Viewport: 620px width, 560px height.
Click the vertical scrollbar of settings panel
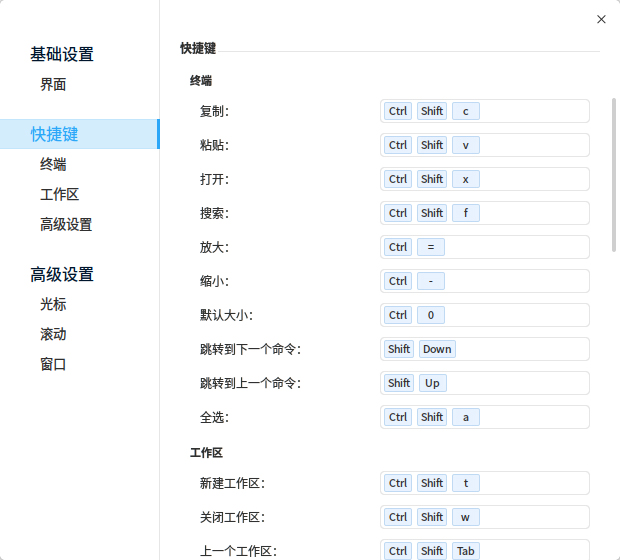[x=614, y=175]
